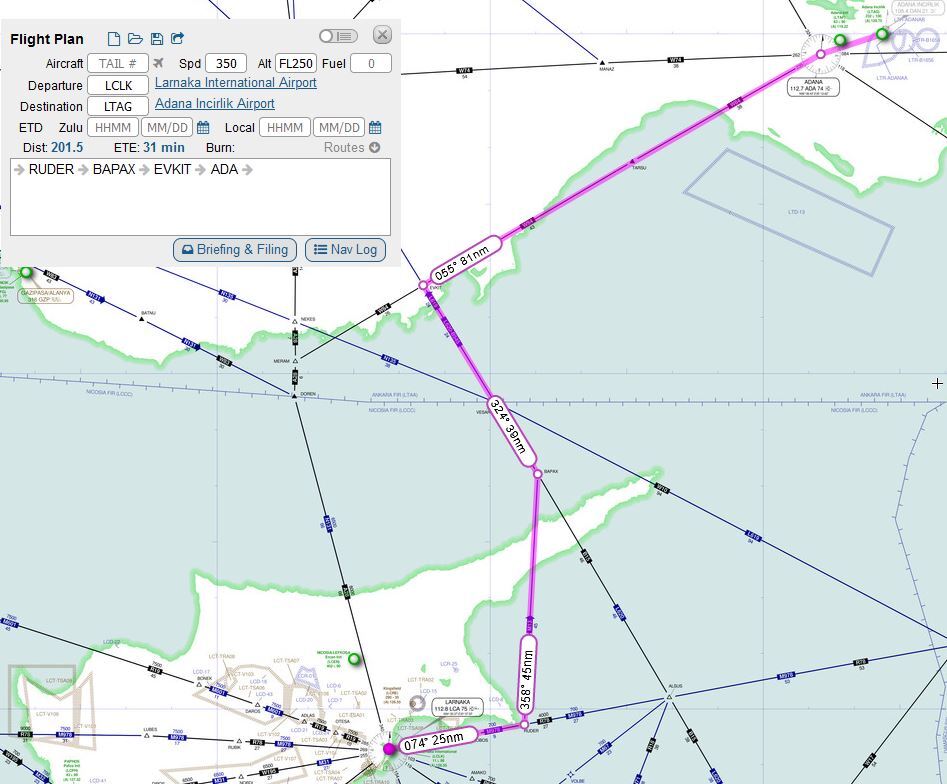Image resolution: width=947 pixels, height=784 pixels.
Task: Open the Local date calendar picker
Action: pos(375,127)
